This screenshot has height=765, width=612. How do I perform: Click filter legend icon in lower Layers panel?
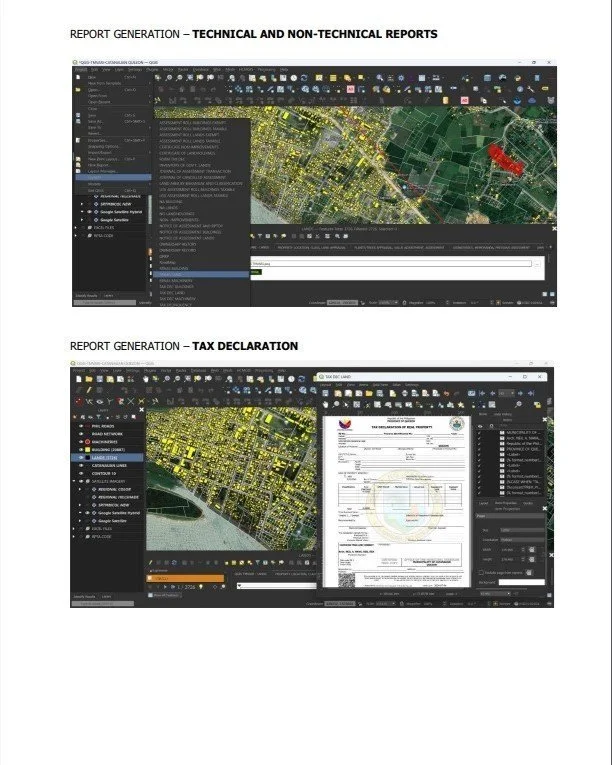(98, 417)
